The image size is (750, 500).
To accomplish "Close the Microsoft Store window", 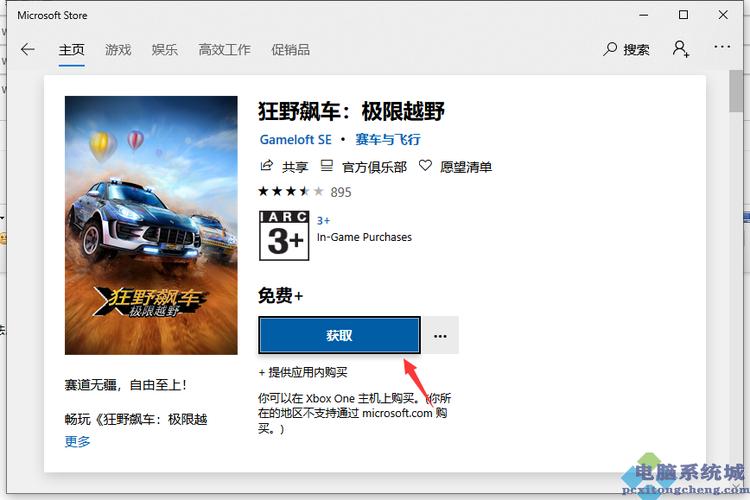I will tap(723, 15).
